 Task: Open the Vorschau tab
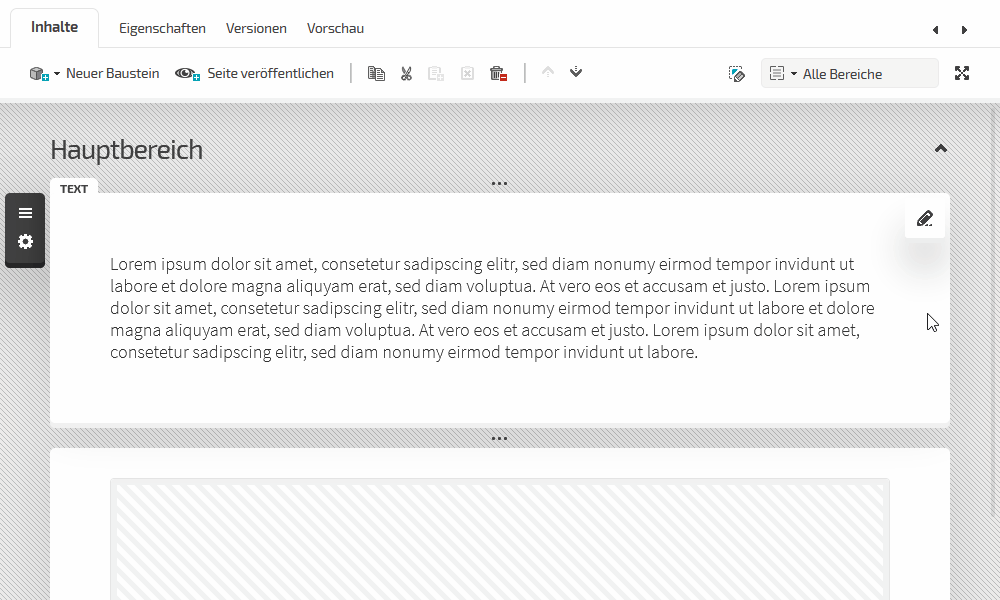click(x=335, y=28)
